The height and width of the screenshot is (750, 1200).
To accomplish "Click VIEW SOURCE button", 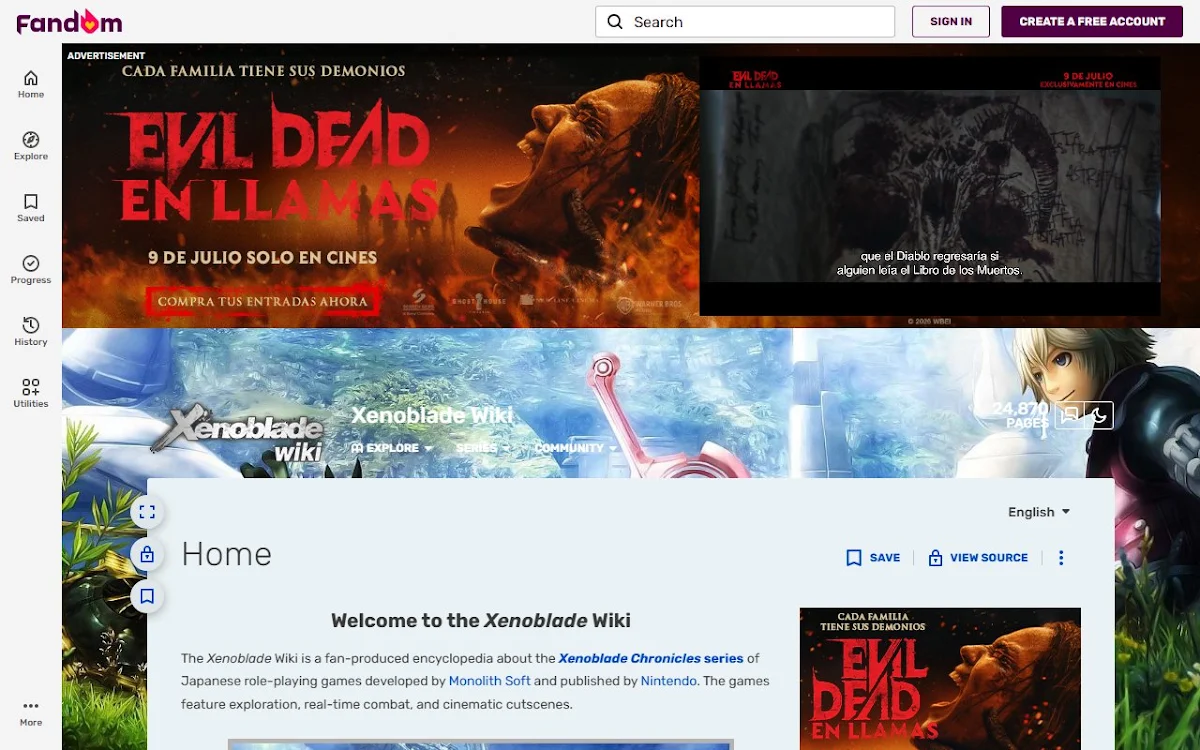I will pyautogui.click(x=978, y=558).
